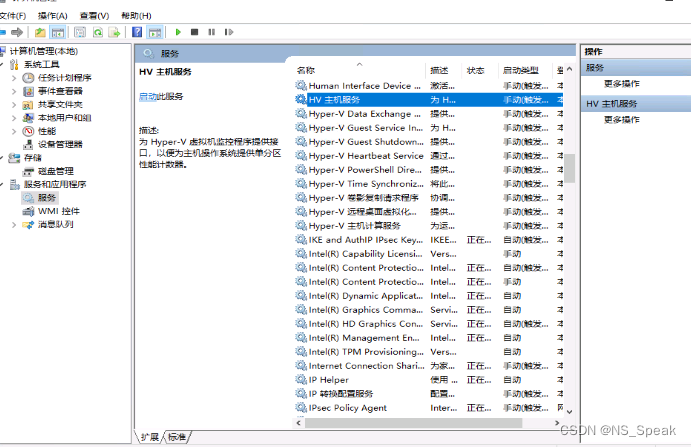The width and height of the screenshot is (691, 447).
Task: Select Human Interface Device service row
Action: click(429, 86)
